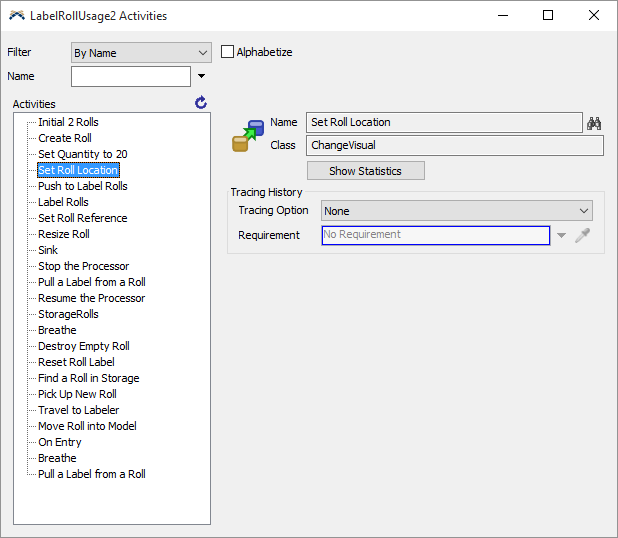Select Initial 2 Rolls activity
Screen dimensions: 618x538
click(68, 122)
